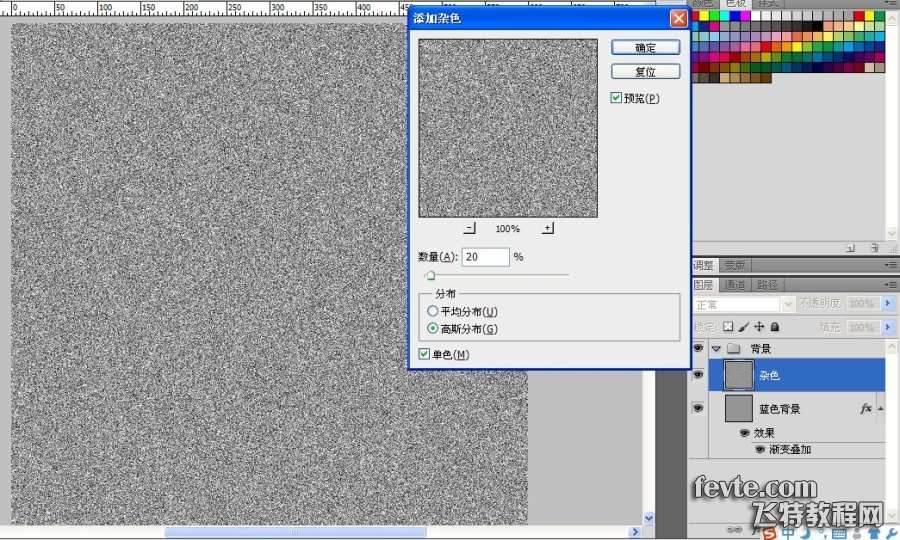The height and width of the screenshot is (540, 900).
Task: Switch to the 调整 tab
Action: (703, 265)
